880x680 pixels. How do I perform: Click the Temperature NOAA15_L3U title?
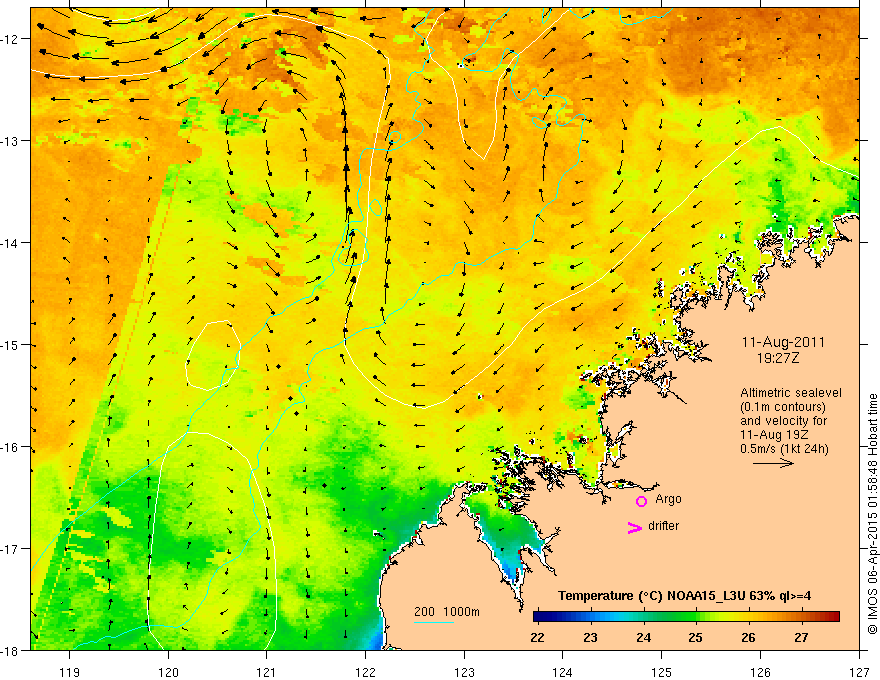pyautogui.click(x=684, y=596)
